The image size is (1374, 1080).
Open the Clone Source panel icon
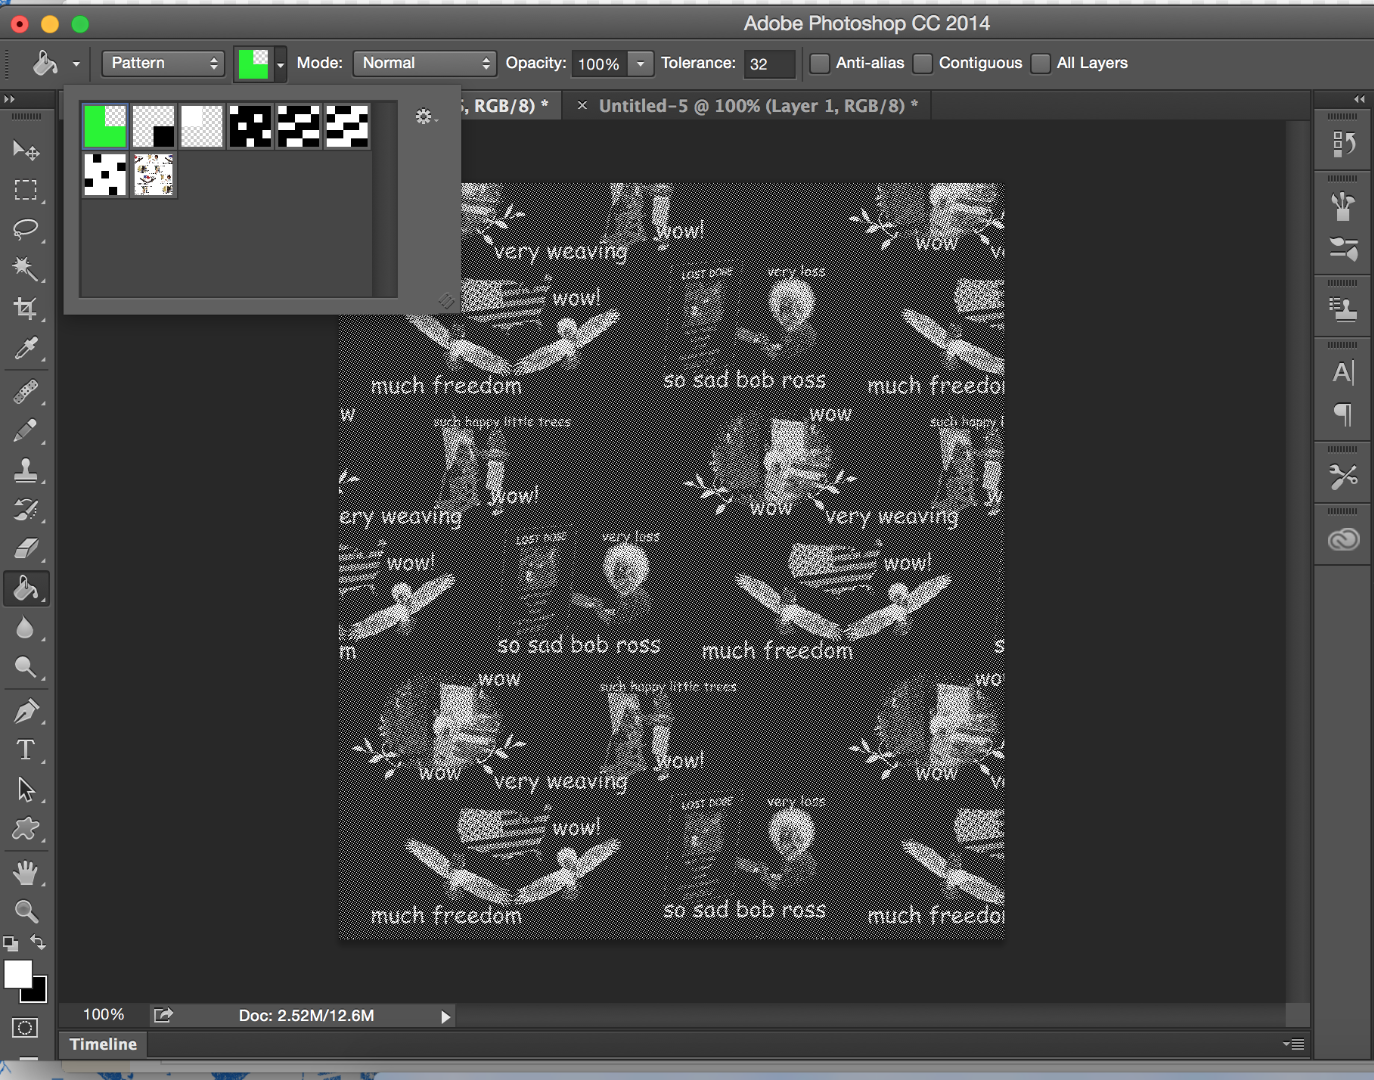(1344, 310)
